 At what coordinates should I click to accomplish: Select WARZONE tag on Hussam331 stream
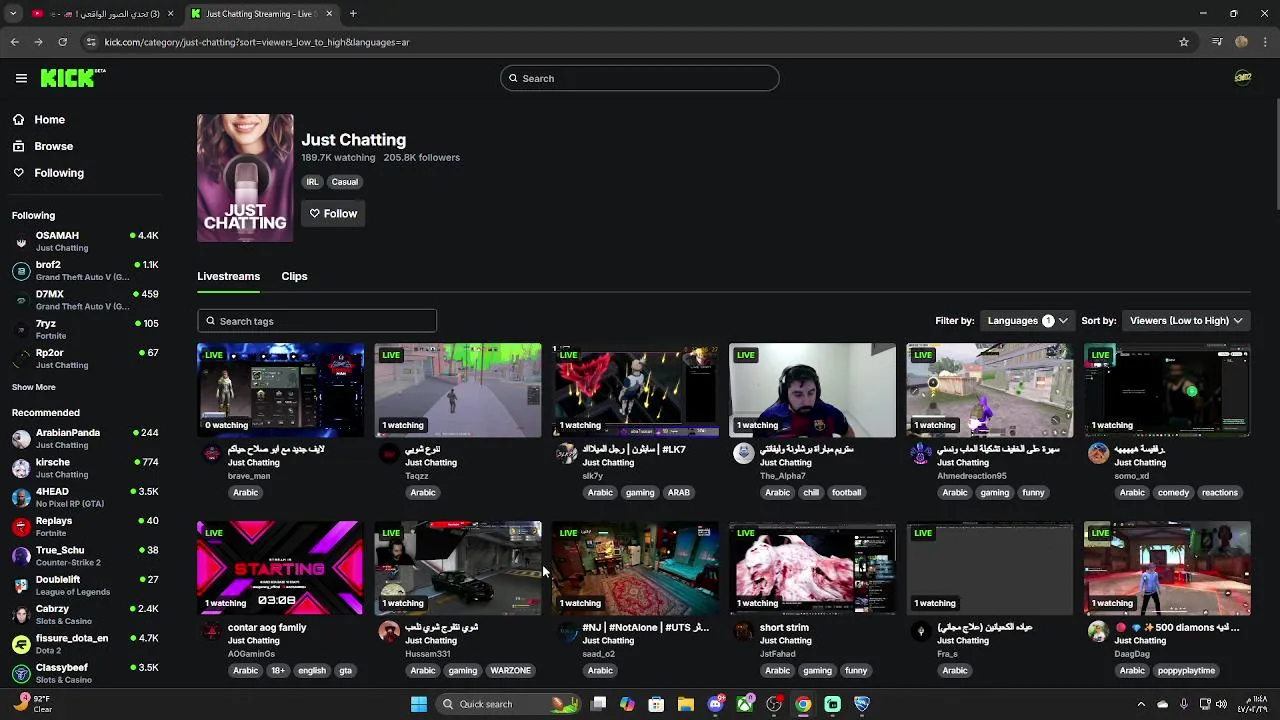(x=510, y=670)
